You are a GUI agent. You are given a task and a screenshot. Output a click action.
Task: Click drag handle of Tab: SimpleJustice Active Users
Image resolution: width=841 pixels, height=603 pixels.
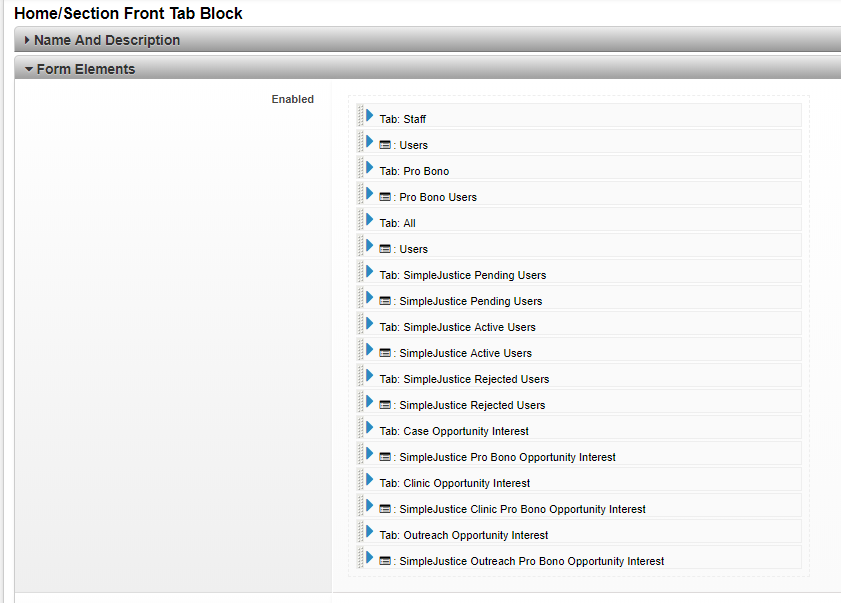(360, 323)
